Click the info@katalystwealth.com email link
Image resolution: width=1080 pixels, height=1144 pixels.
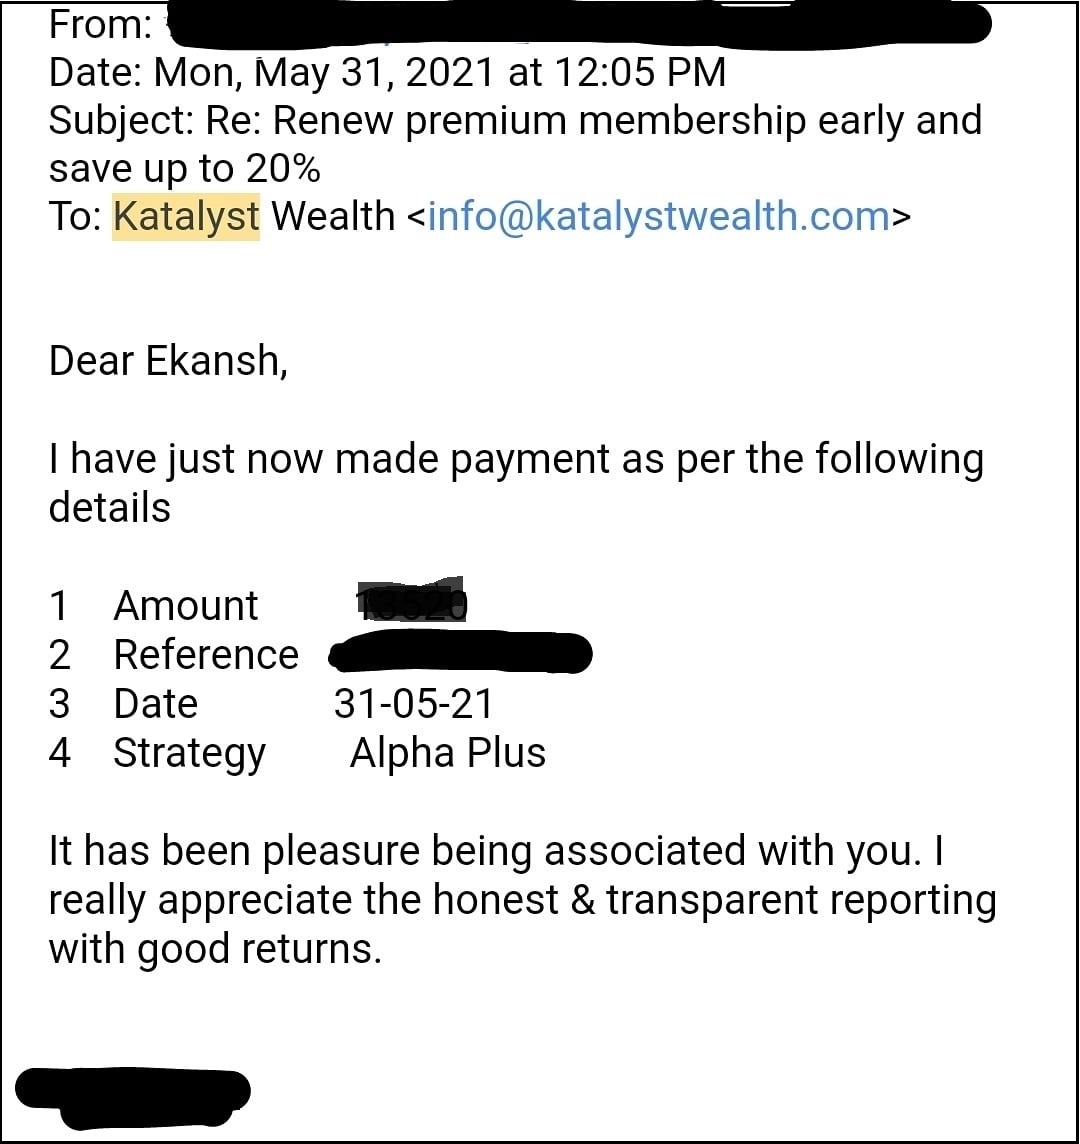pyautogui.click(x=658, y=216)
